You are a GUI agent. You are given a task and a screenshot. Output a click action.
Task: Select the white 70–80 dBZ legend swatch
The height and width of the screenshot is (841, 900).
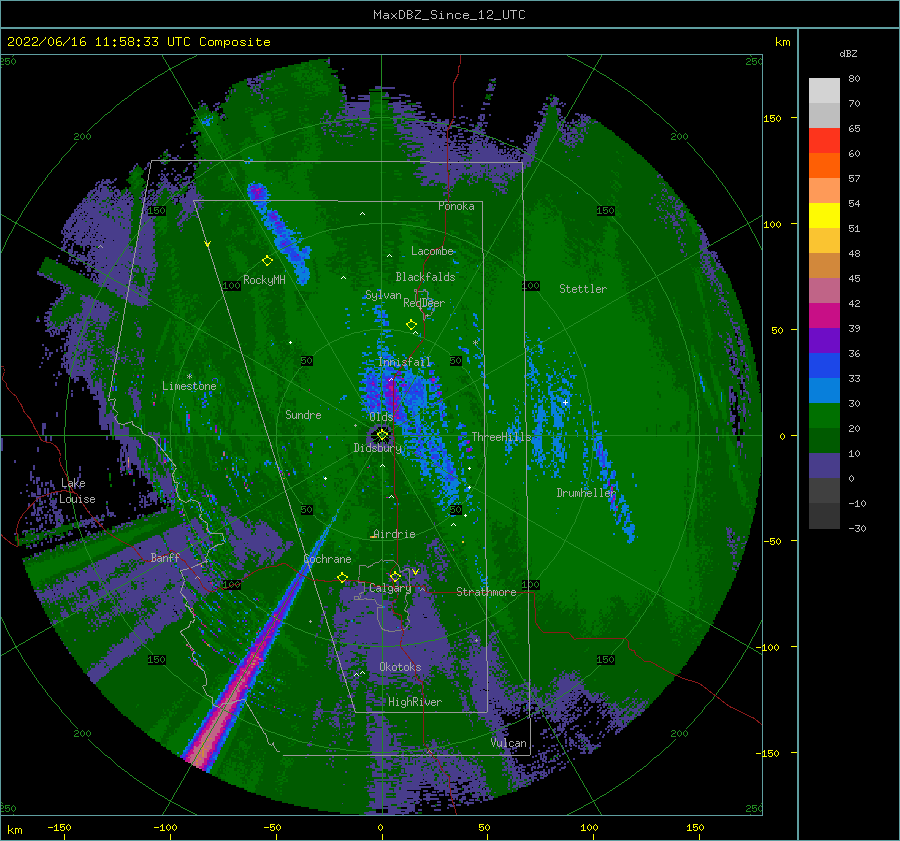point(824,91)
